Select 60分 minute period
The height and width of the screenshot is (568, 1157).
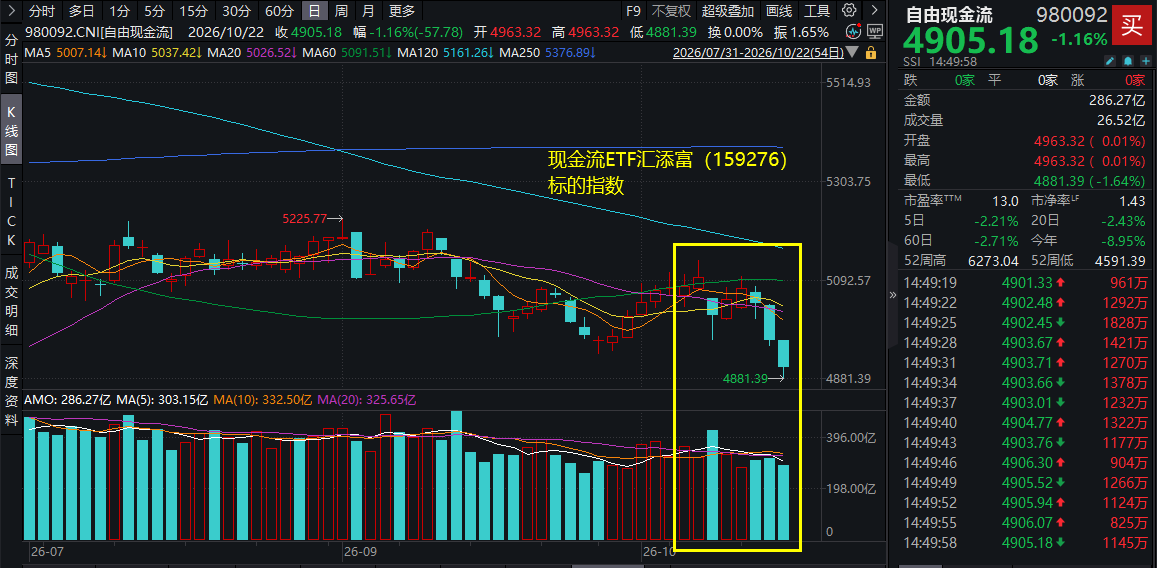[279, 11]
